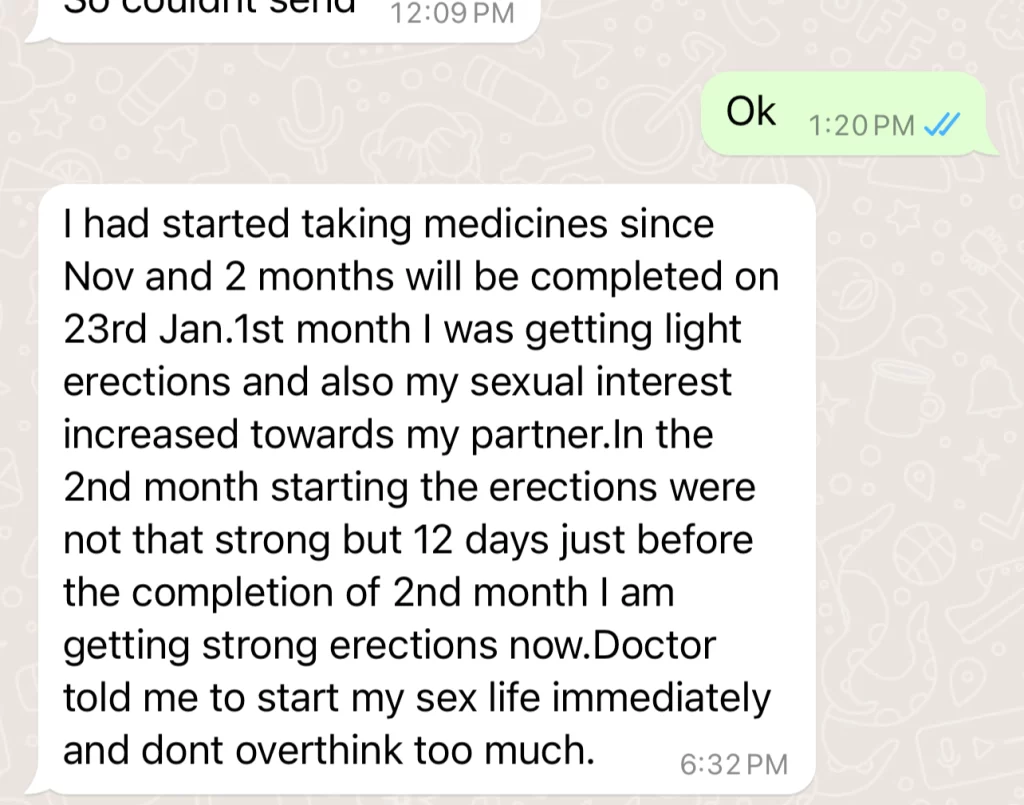Click the words "12 days" in the message
The height and width of the screenshot is (805, 1024).
pos(481,542)
